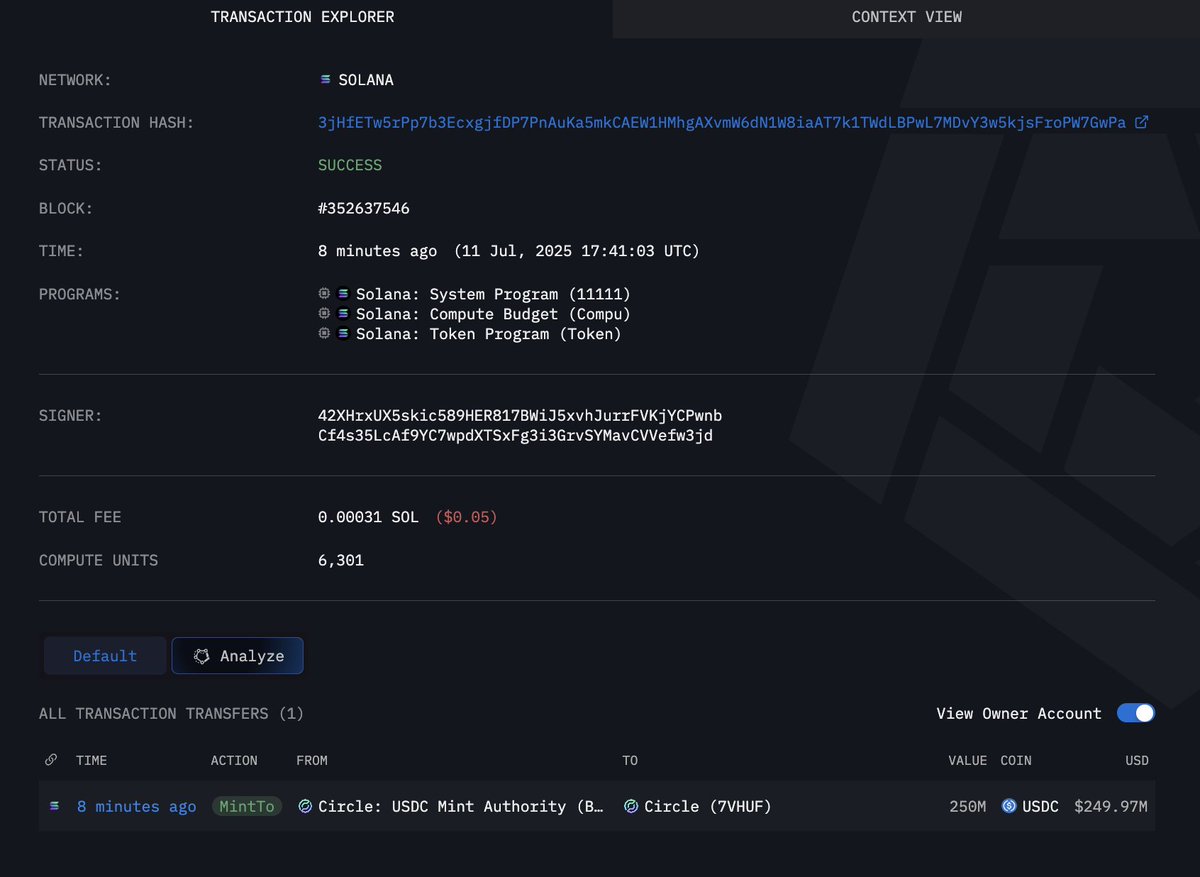1200x877 pixels.
Task: Sort transfers by the TIME column
Action: [x=91, y=760]
